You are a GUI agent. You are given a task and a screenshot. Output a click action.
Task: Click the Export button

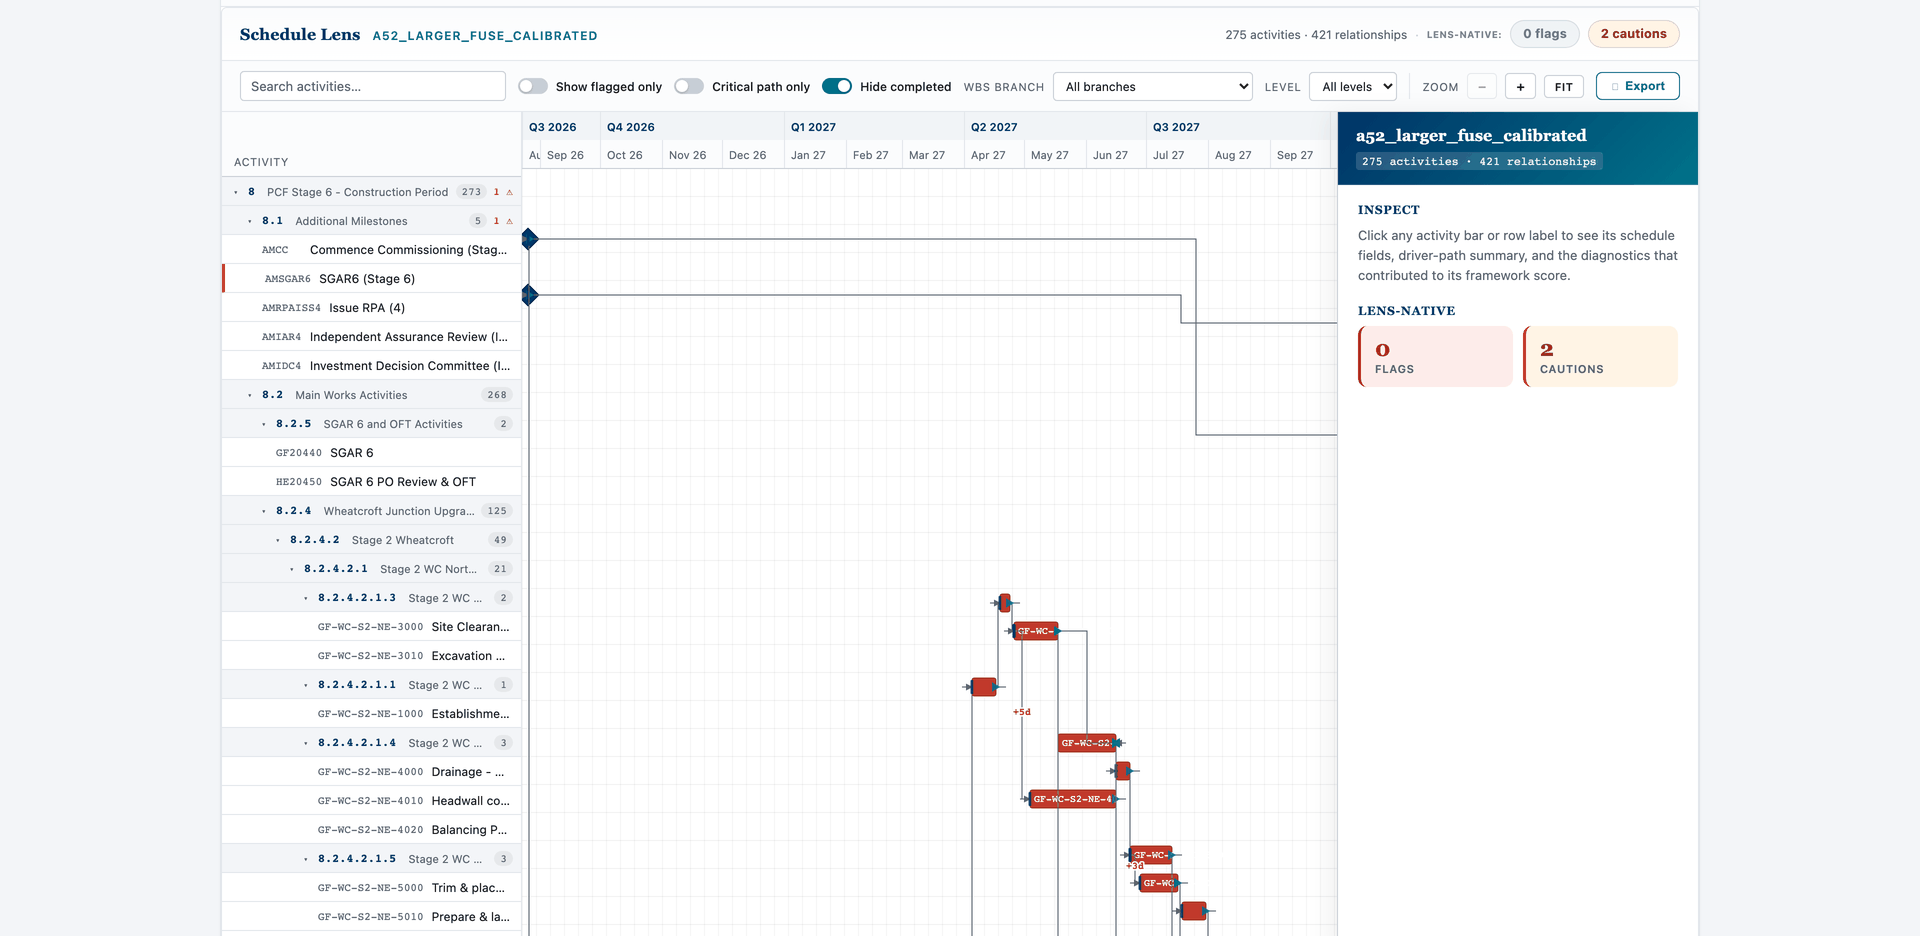(1637, 86)
